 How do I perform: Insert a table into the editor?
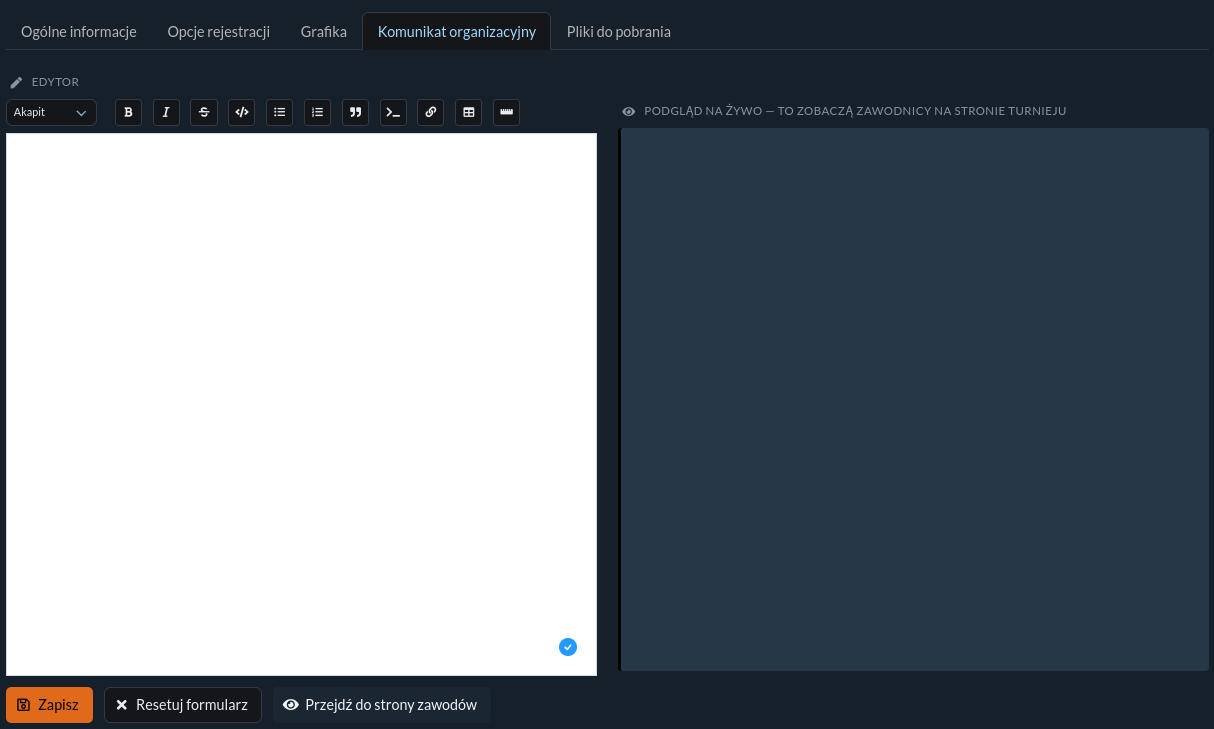coord(468,112)
